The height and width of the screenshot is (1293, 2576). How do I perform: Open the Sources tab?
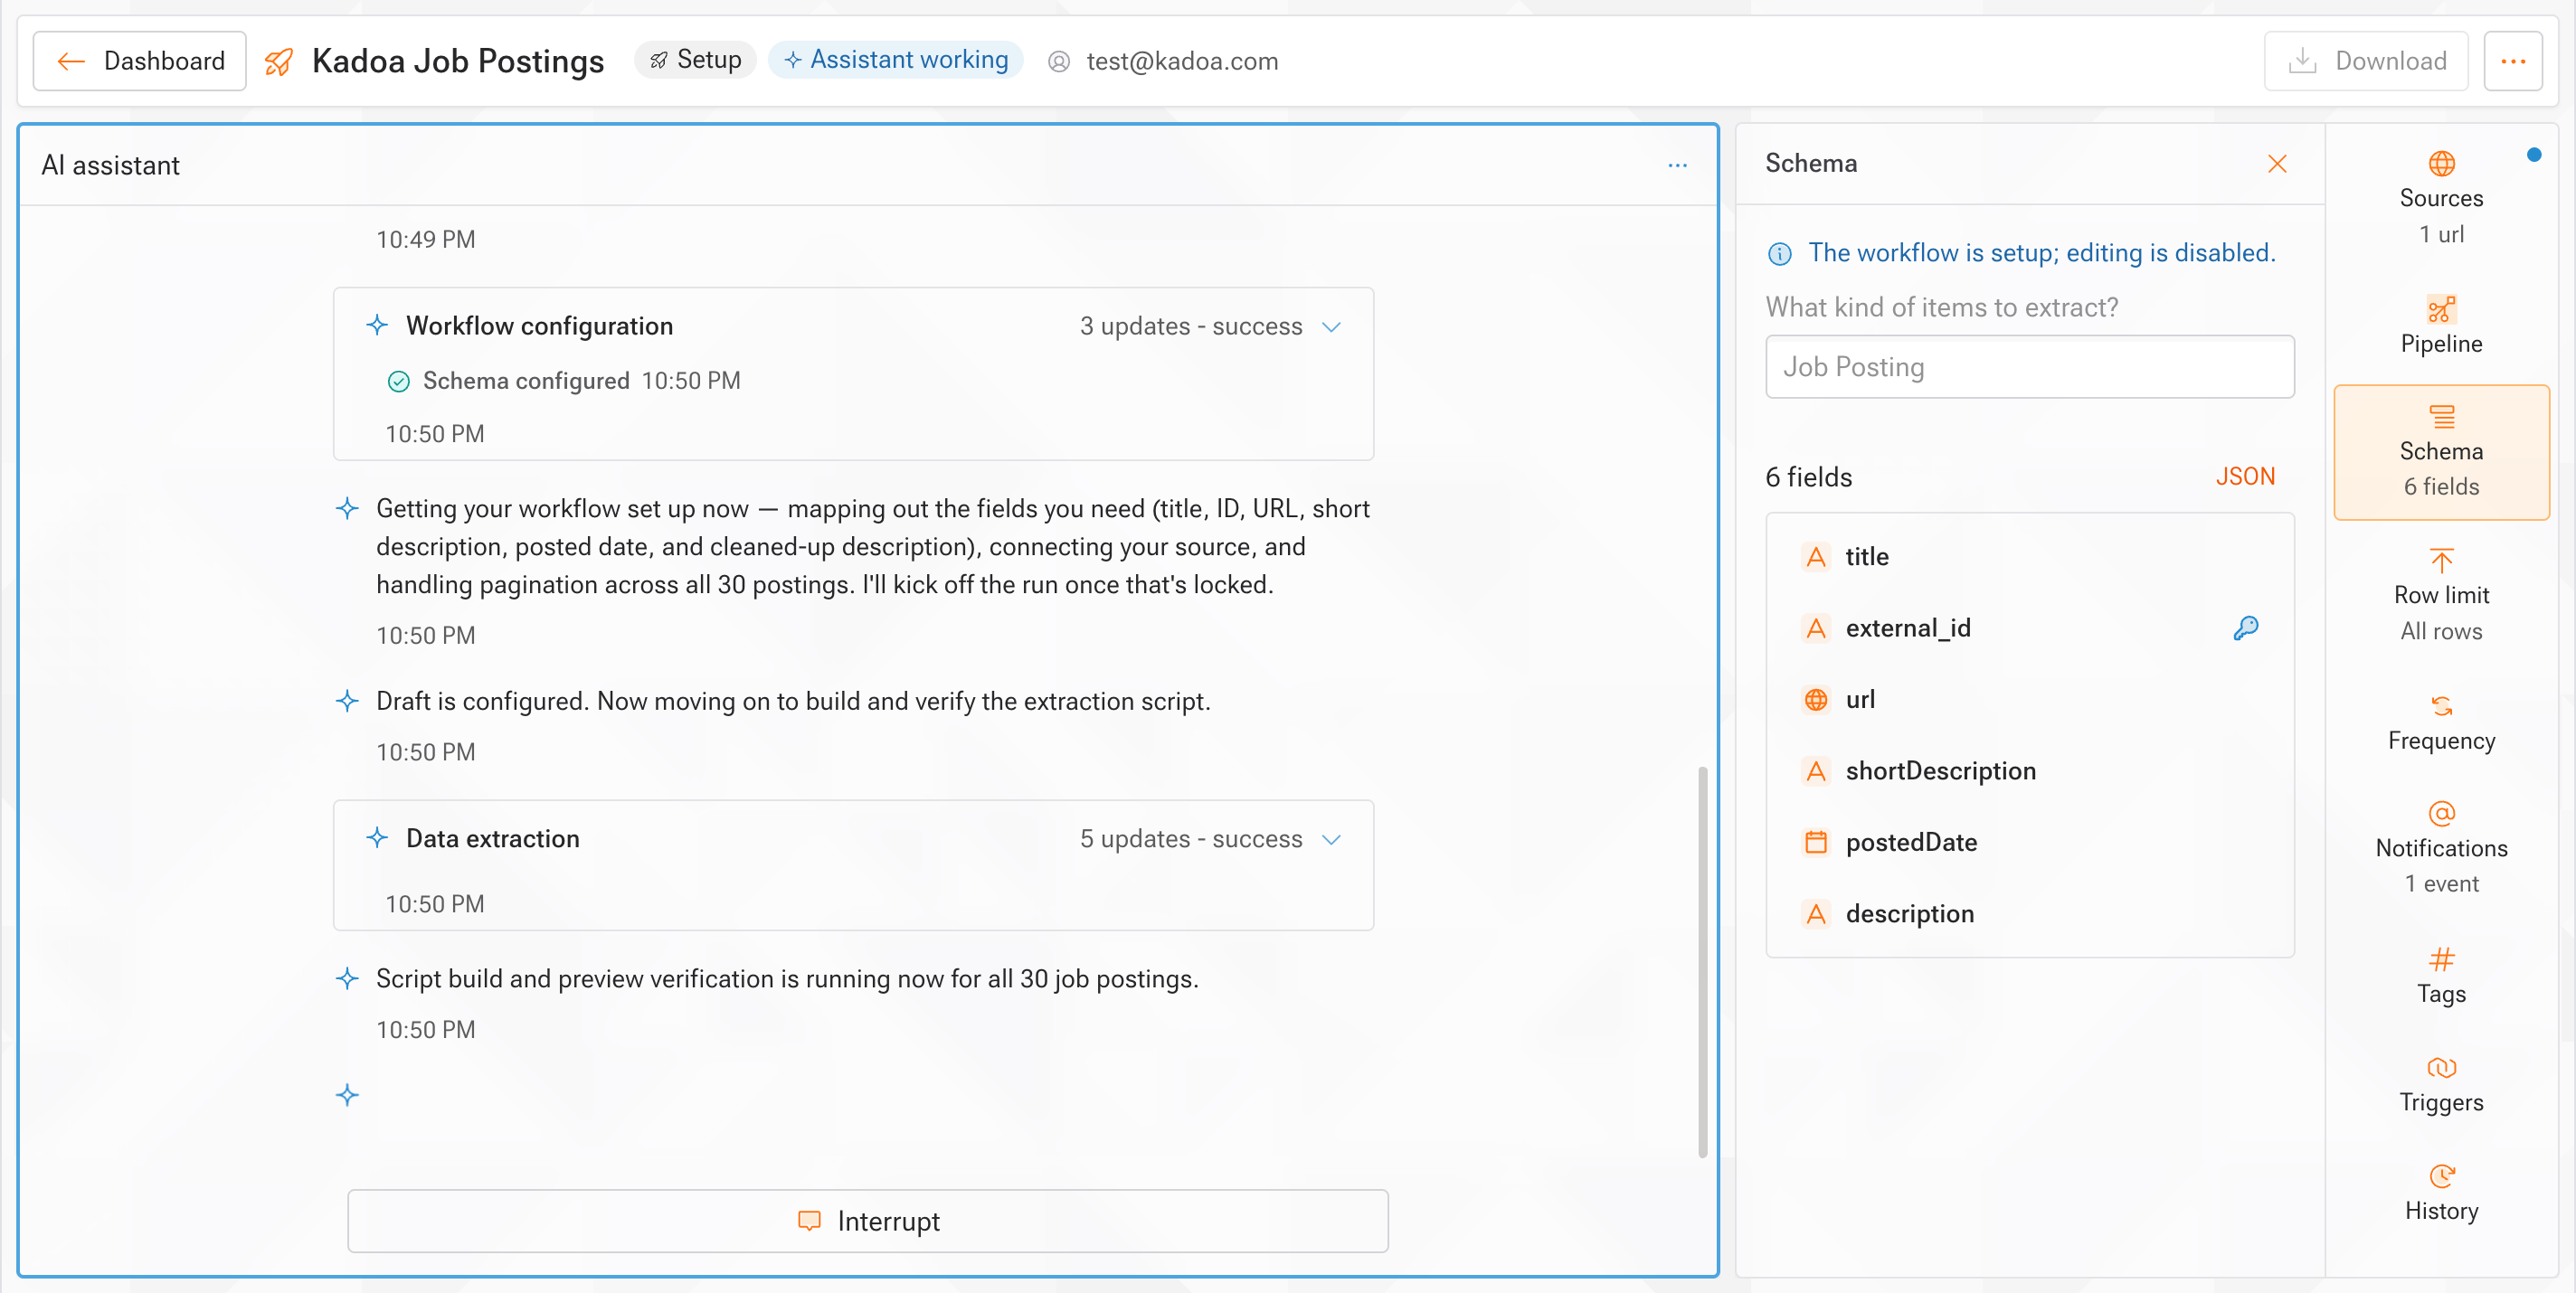pyautogui.click(x=2441, y=198)
